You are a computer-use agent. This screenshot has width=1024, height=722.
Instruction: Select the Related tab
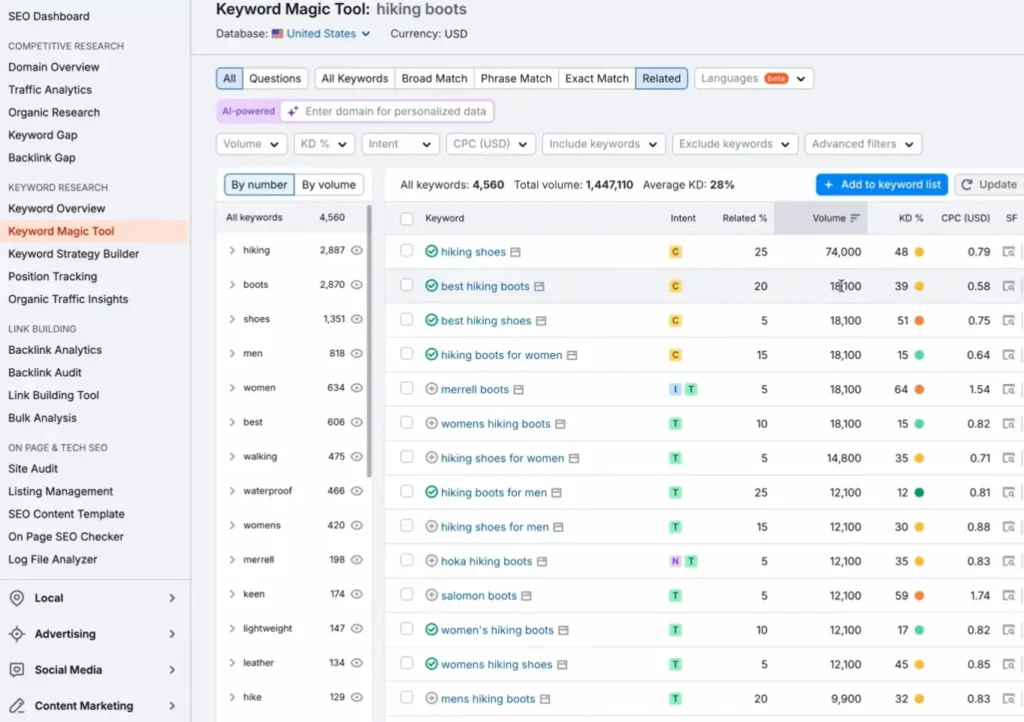(x=661, y=78)
